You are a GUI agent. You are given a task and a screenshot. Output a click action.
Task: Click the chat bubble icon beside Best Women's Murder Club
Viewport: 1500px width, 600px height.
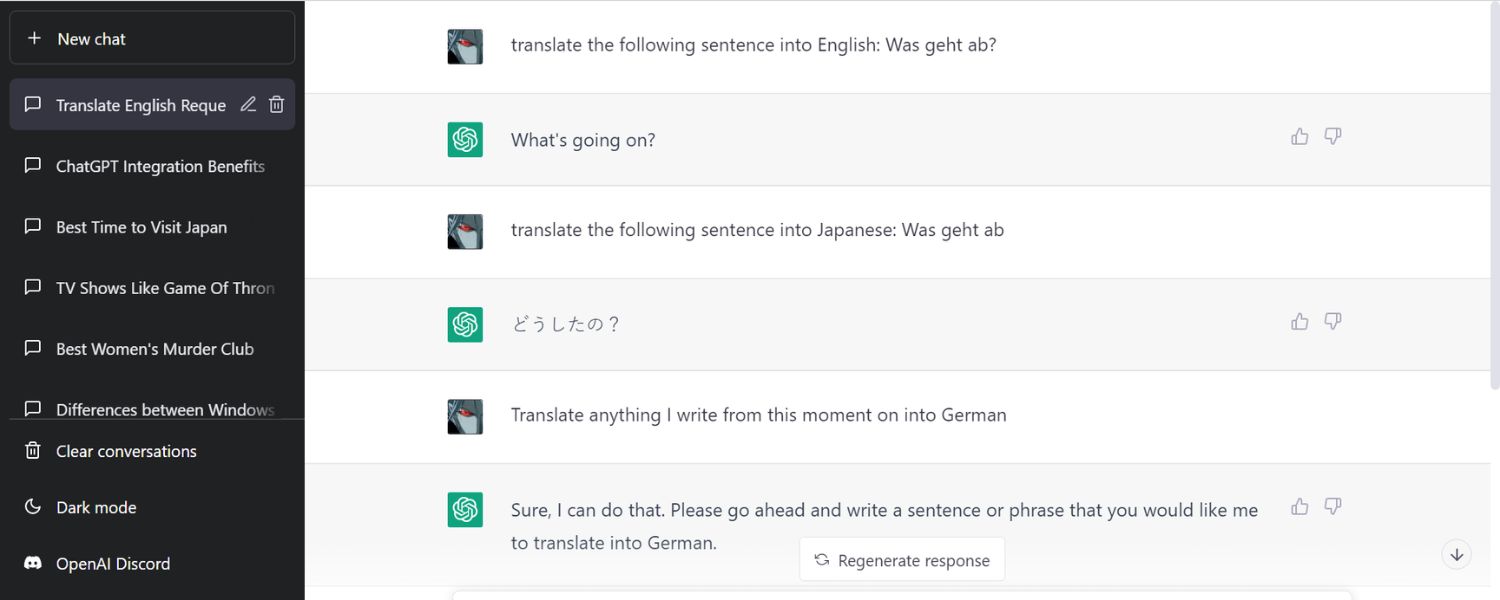32,348
